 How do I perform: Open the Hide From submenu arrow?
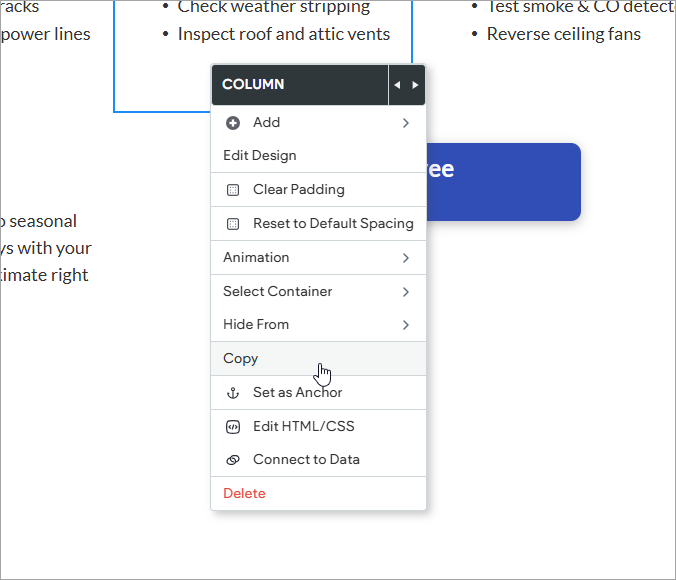(x=406, y=325)
